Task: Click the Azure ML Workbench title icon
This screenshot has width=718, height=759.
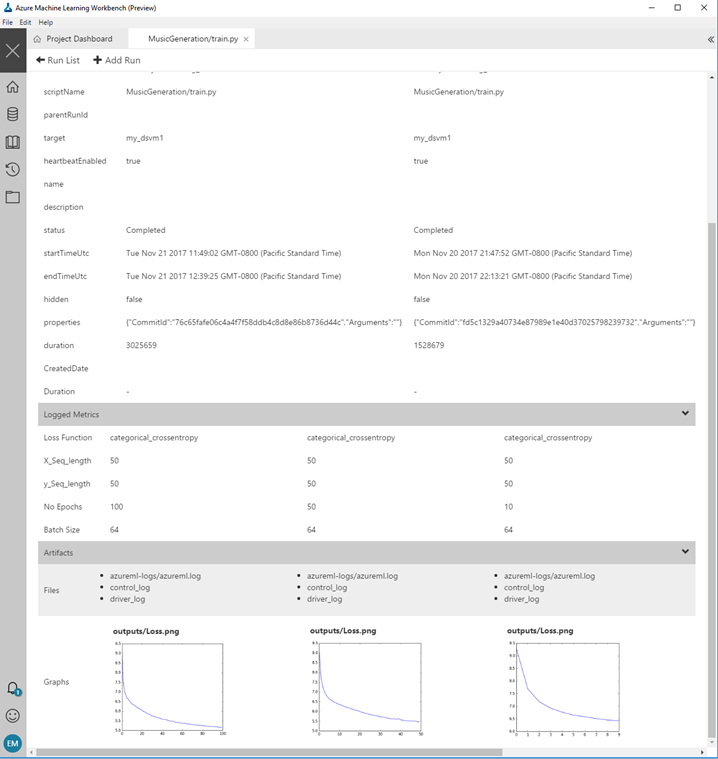Action: (x=8, y=8)
